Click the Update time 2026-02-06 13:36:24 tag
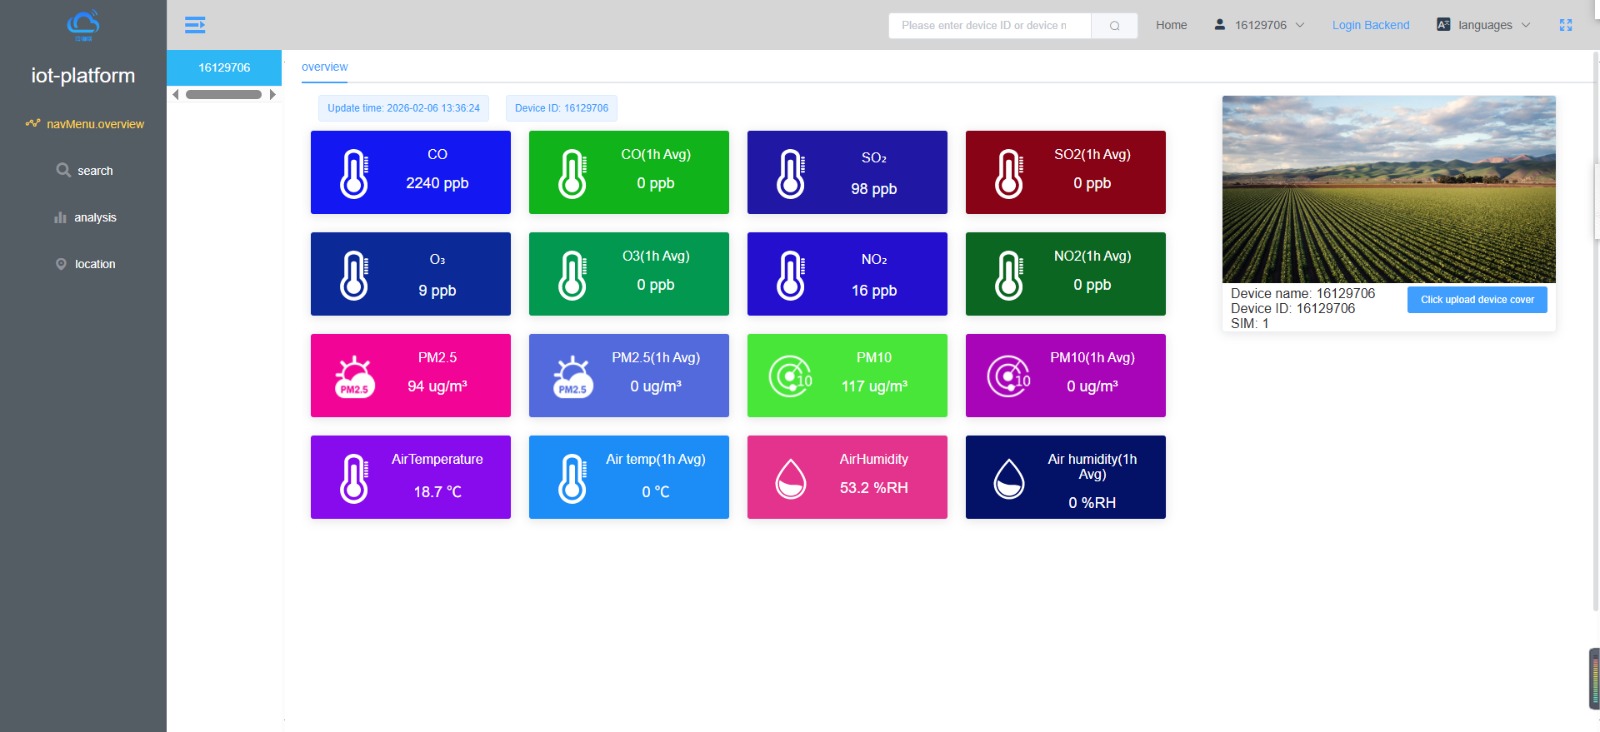This screenshot has width=1600, height=732. pos(404,108)
